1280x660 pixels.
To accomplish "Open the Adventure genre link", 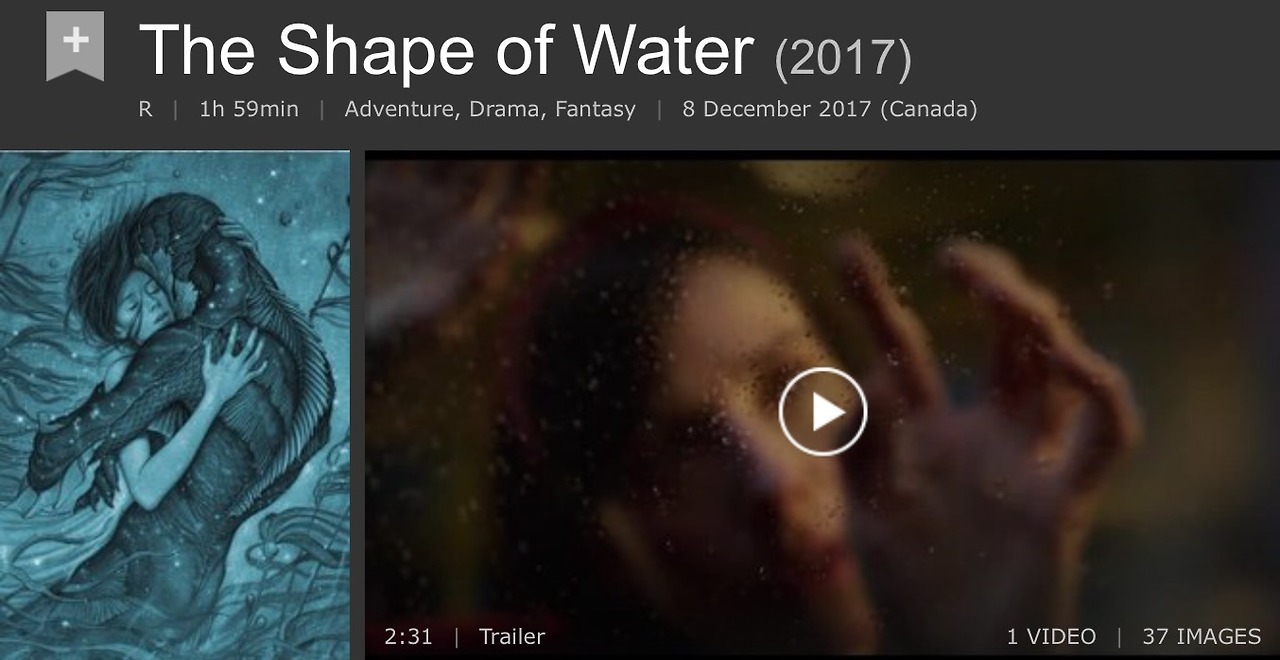I will [398, 109].
